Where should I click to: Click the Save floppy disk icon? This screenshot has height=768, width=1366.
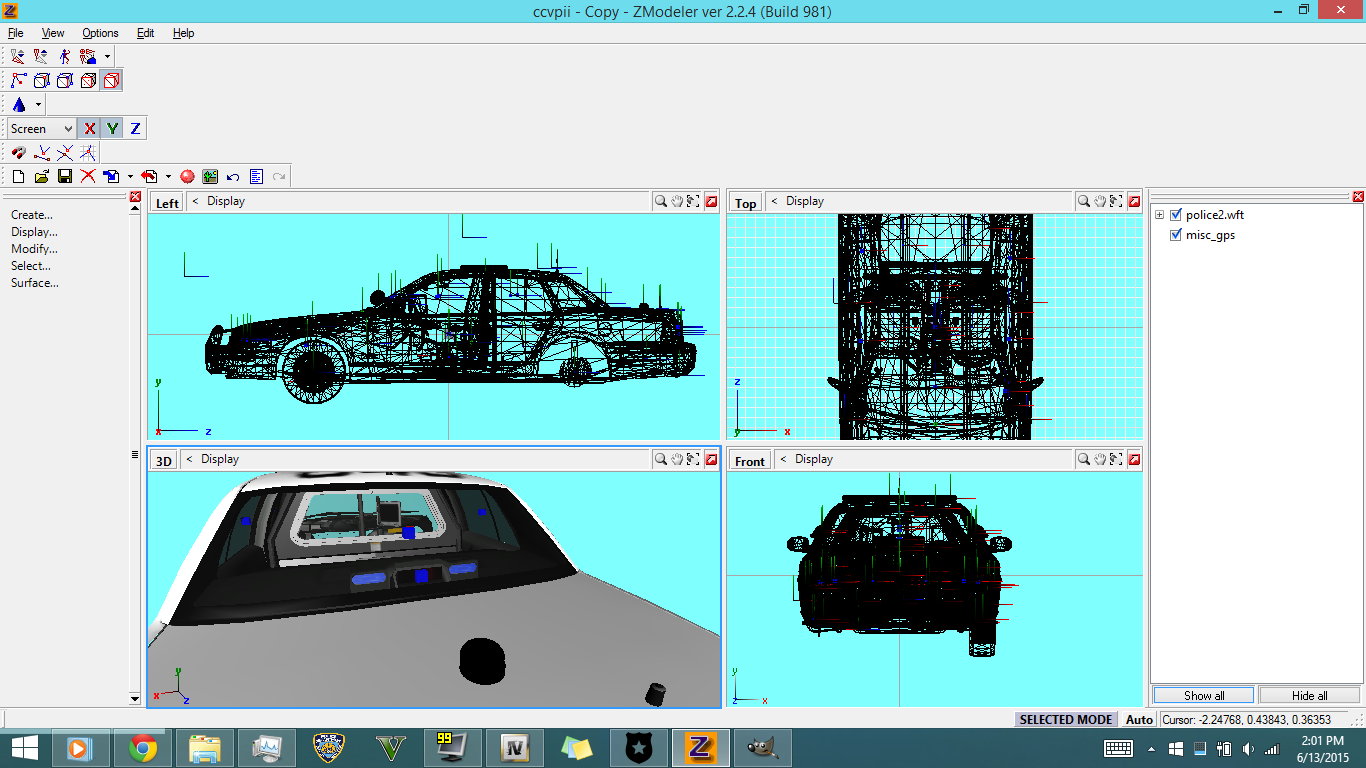point(65,177)
